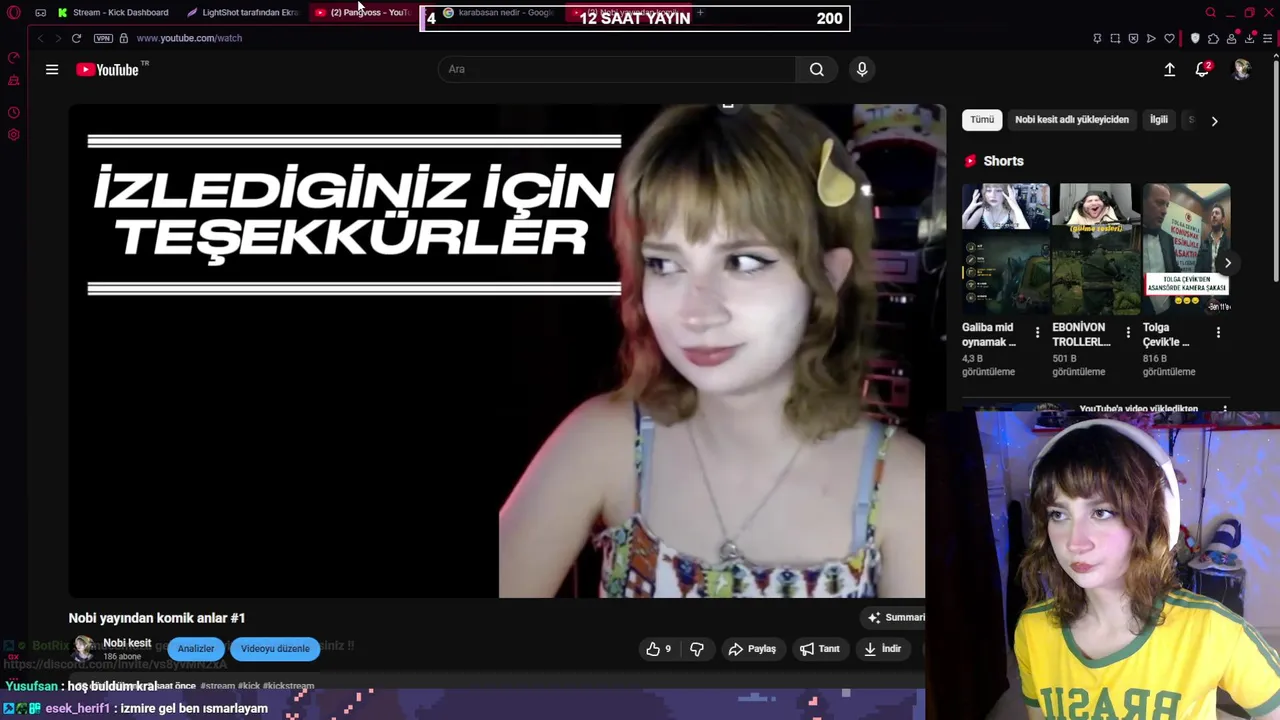Click the #kickstream hashtag
This screenshot has width=1280, height=720.
coord(288,686)
